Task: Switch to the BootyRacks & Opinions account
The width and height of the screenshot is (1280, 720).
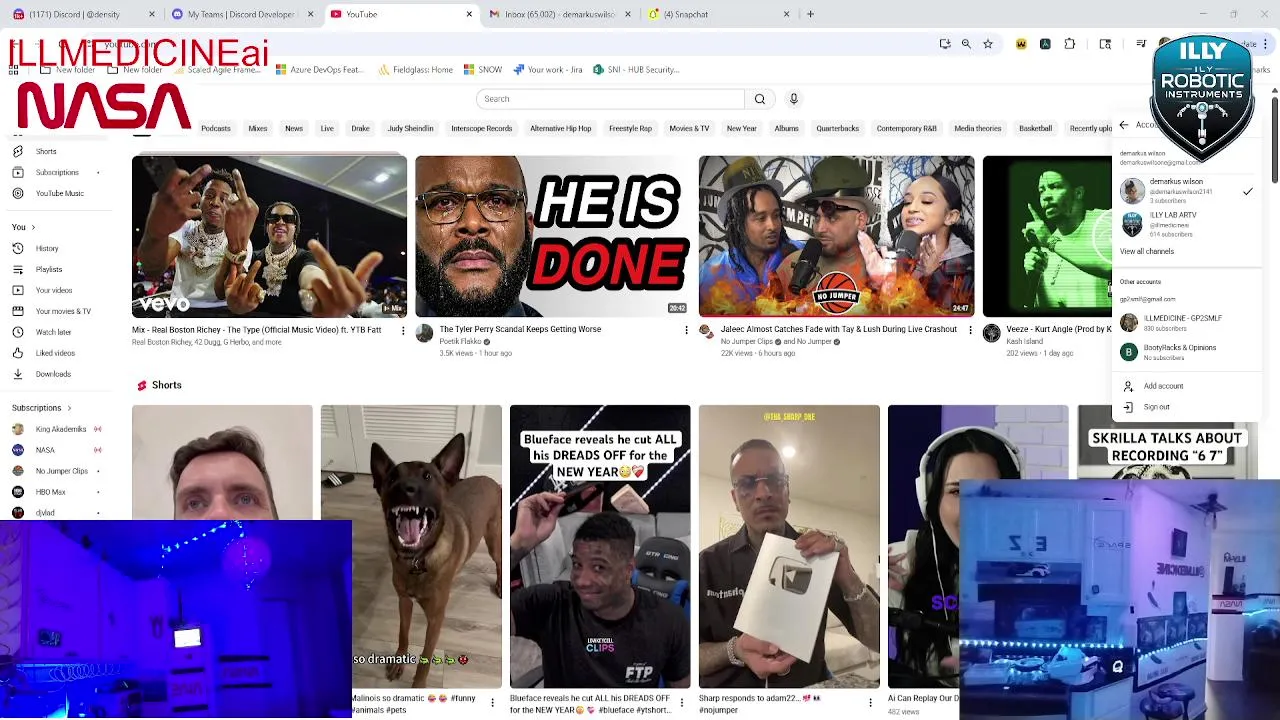Action: (1185, 352)
